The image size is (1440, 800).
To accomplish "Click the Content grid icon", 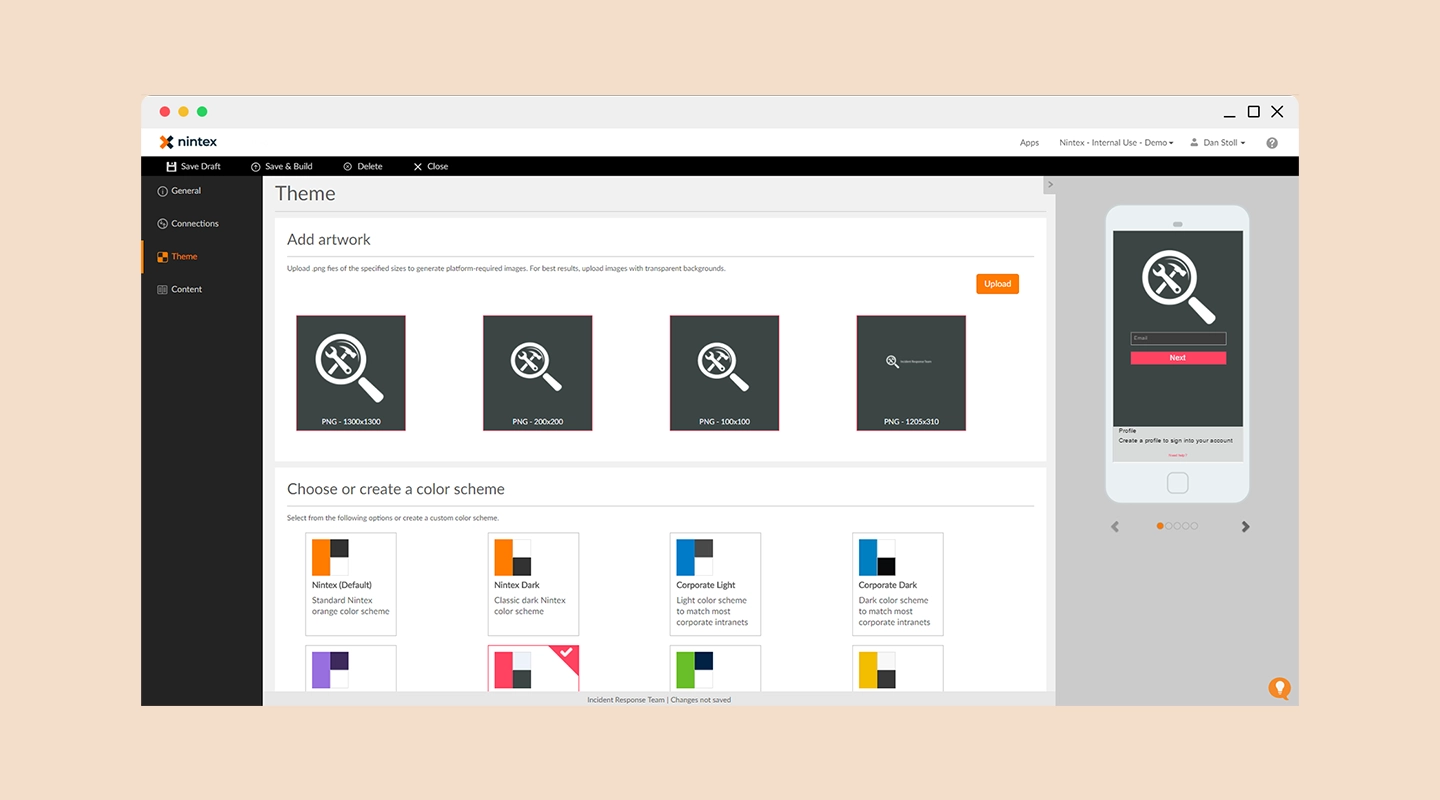I will click(162, 290).
